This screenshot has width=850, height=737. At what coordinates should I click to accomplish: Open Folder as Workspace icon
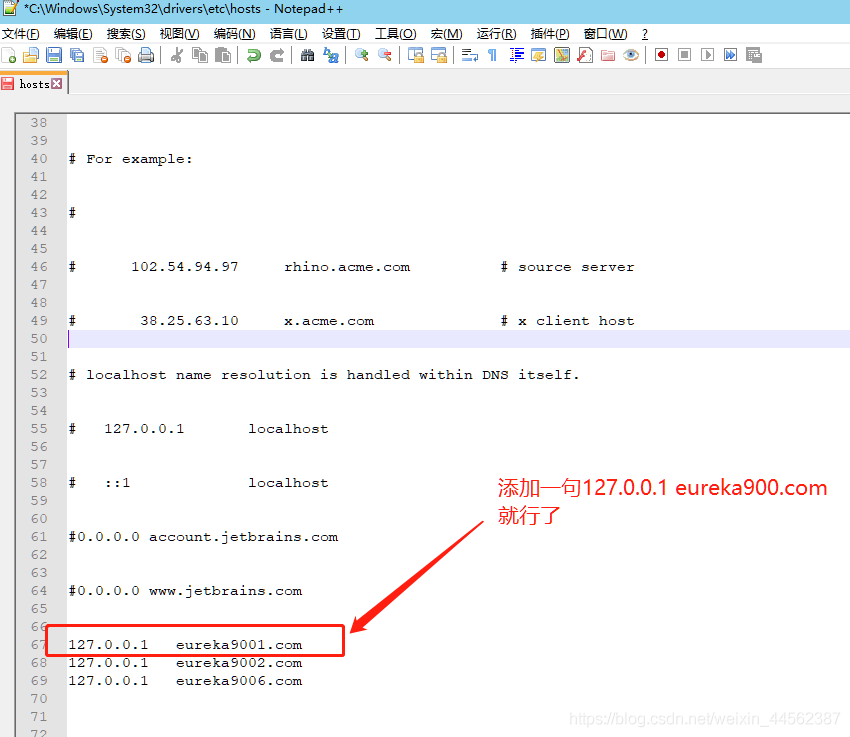(608, 55)
